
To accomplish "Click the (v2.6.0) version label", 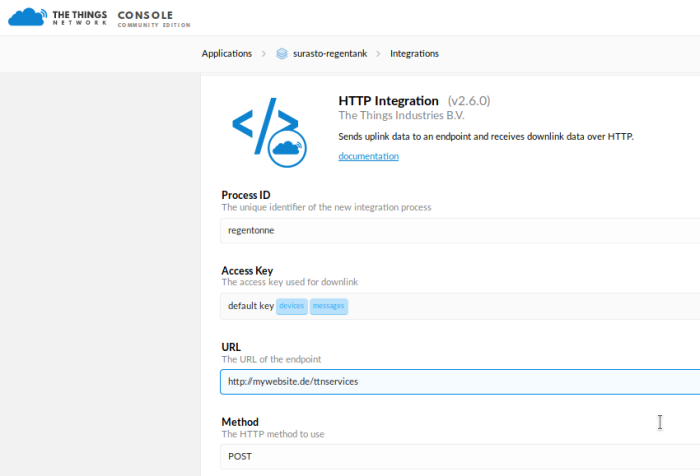I will coord(469,101).
